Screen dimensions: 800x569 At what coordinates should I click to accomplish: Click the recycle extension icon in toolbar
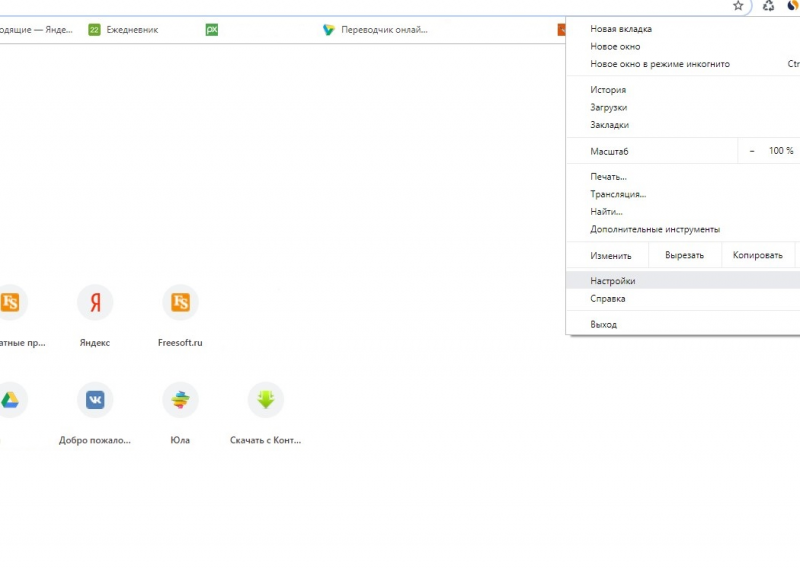[768, 6]
